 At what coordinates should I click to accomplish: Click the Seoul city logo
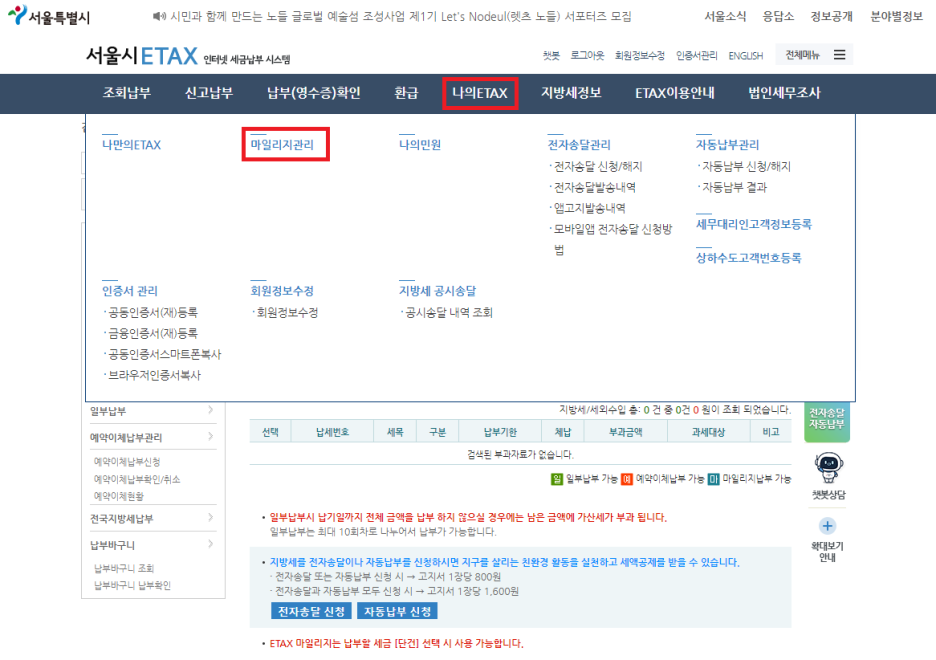[x=49, y=16]
